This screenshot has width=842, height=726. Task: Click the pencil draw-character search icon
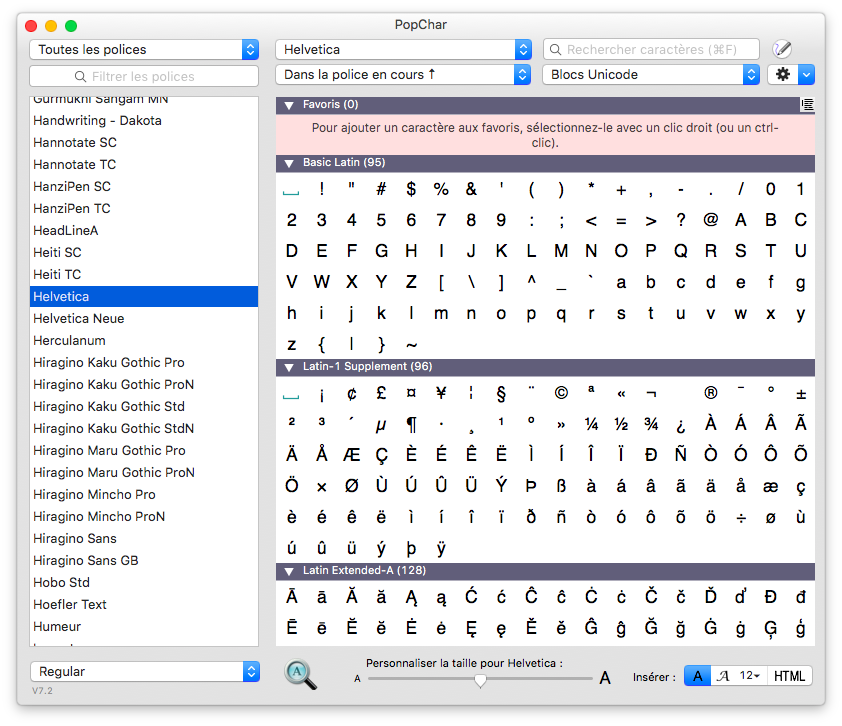point(782,49)
